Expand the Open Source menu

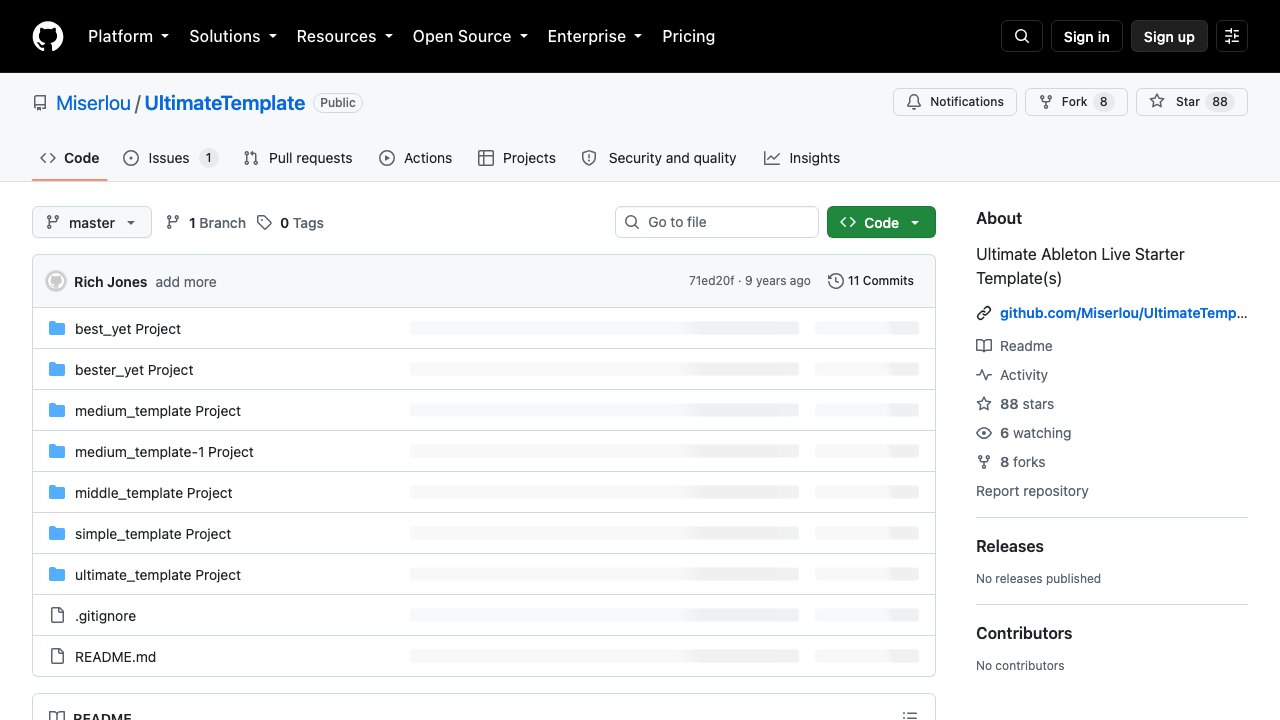470,36
